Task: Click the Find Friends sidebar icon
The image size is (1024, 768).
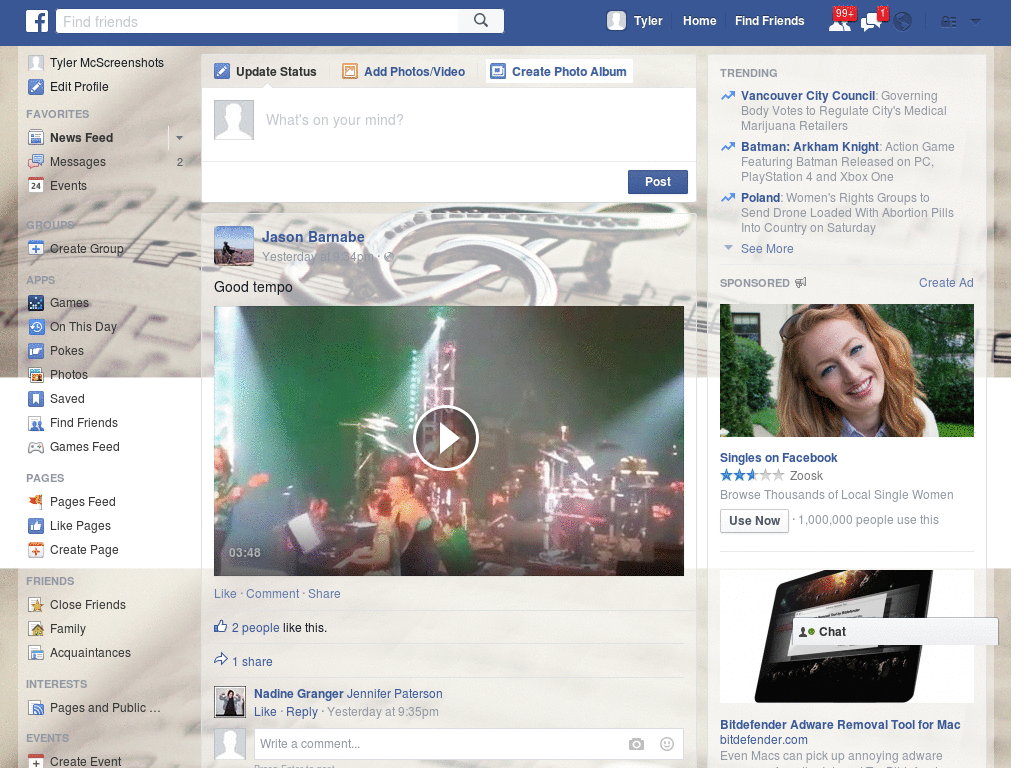Action: pos(36,423)
